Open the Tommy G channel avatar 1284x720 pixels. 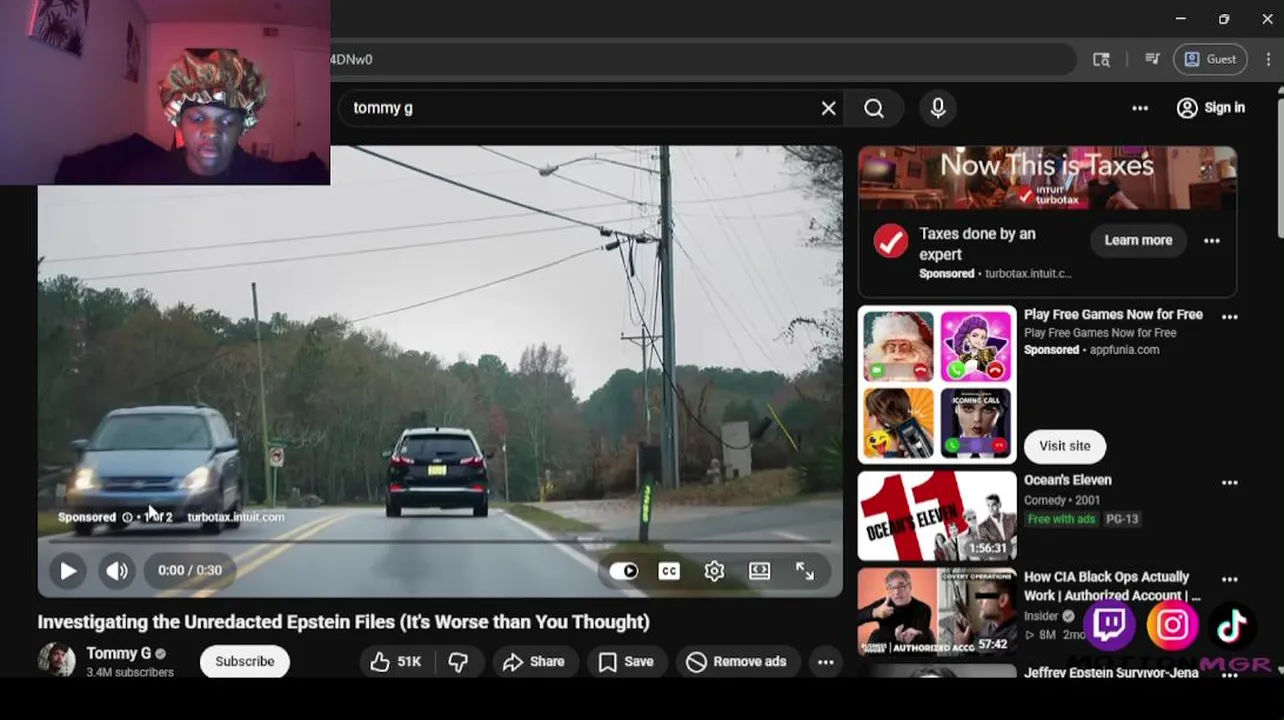pyautogui.click(x=56, y=661)
